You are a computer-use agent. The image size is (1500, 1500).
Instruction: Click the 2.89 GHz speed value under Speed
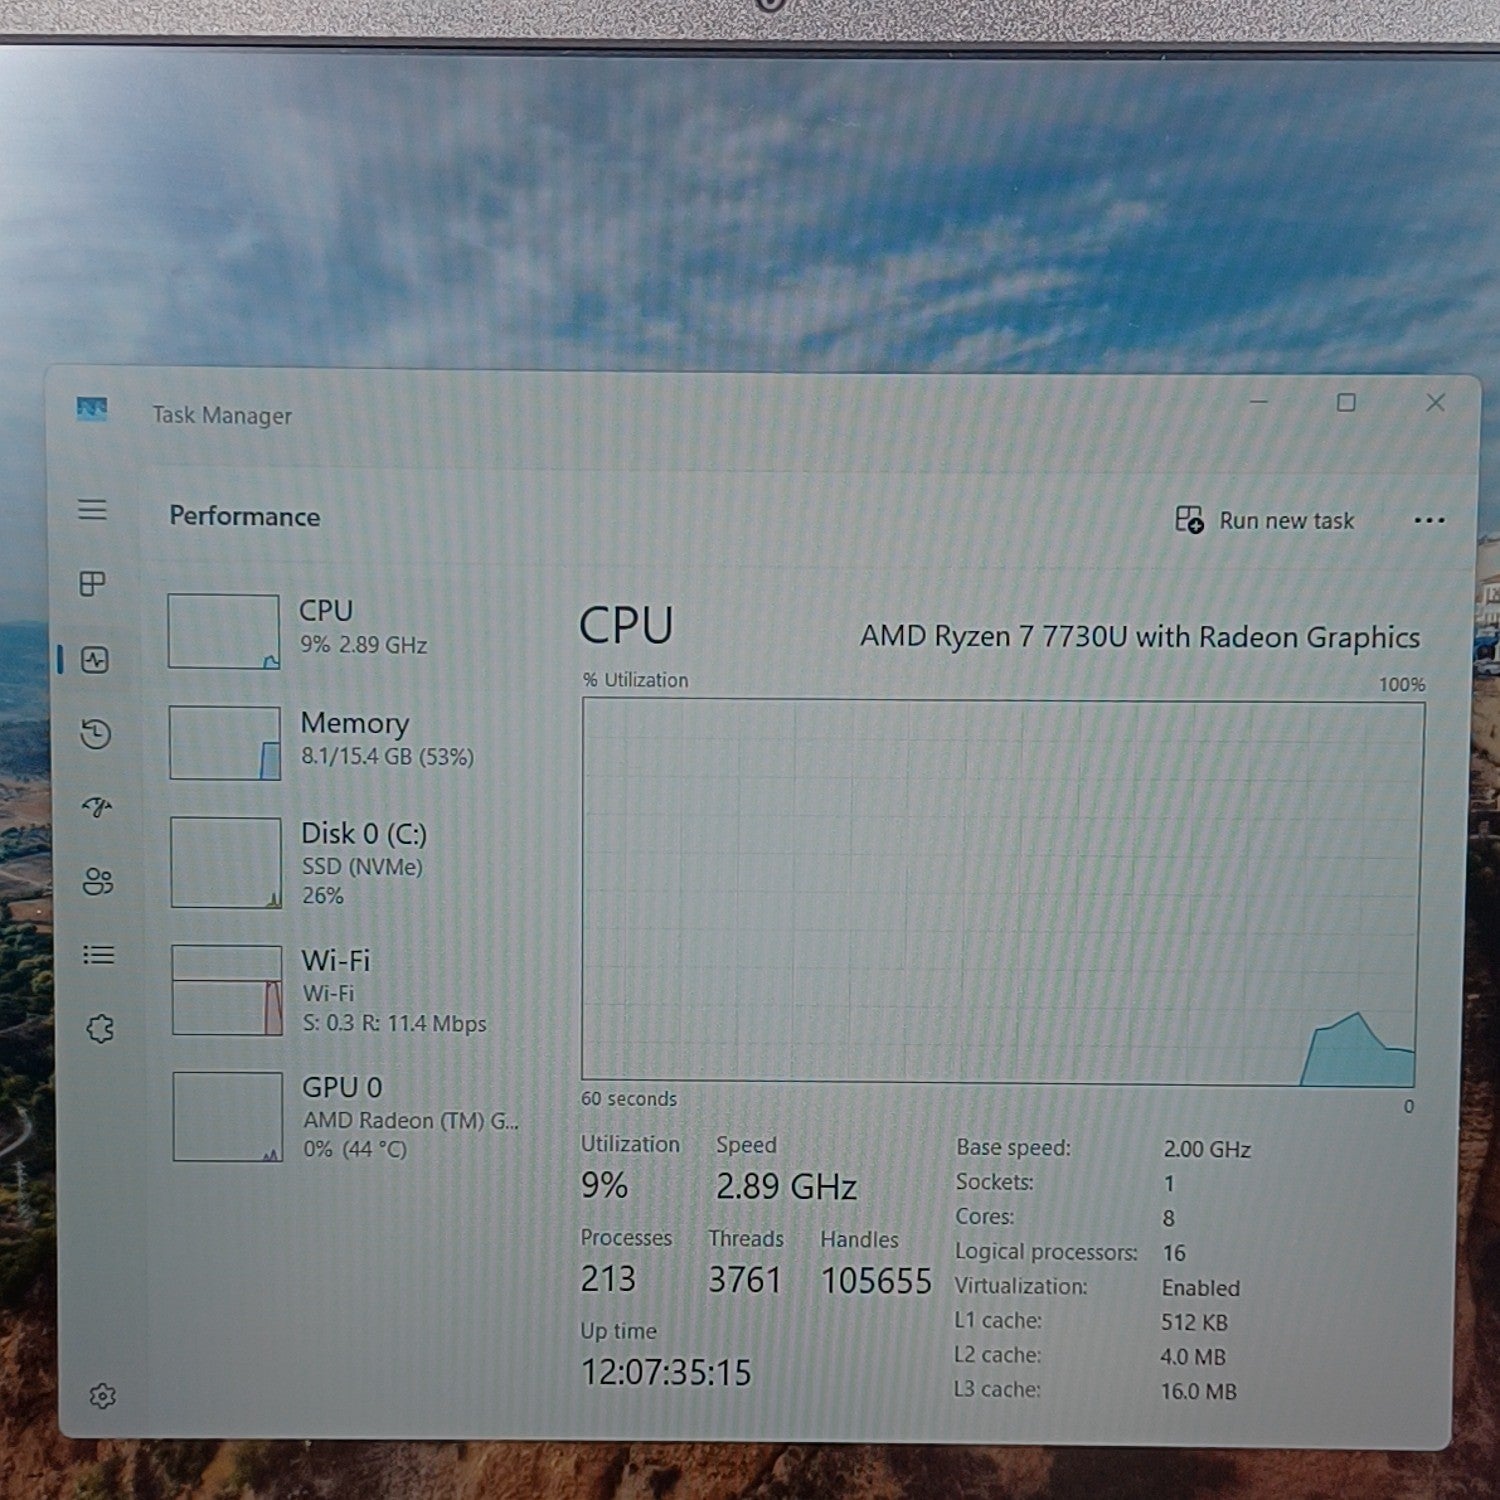786,1187
